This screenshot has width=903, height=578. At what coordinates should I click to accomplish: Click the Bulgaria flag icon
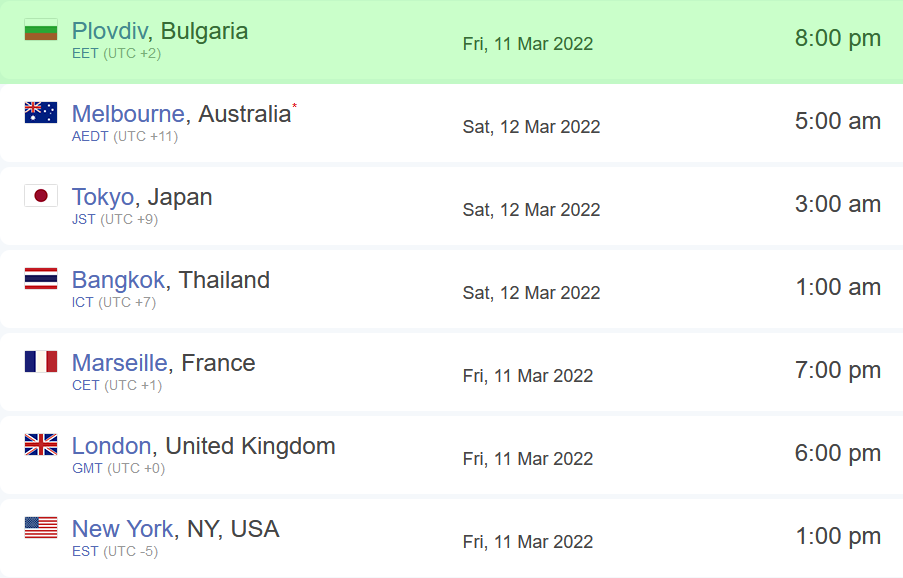41,30
